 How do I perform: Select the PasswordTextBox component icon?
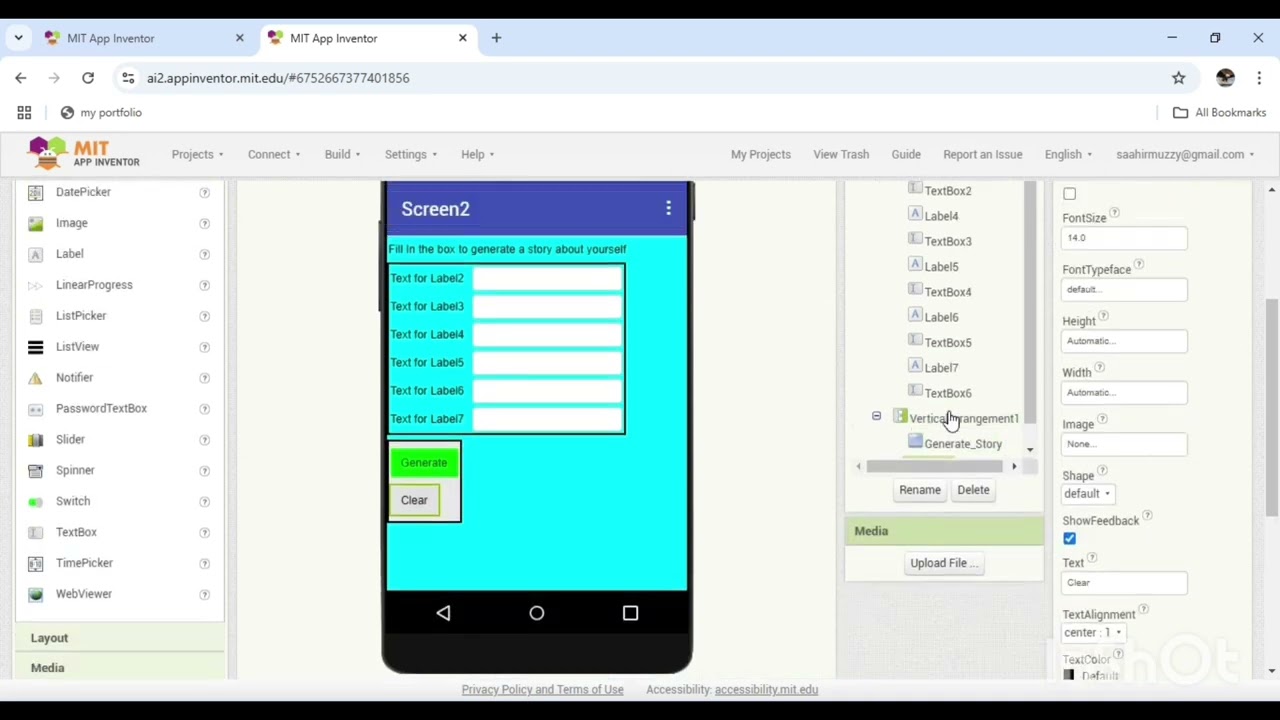click(x=36, y=409)
